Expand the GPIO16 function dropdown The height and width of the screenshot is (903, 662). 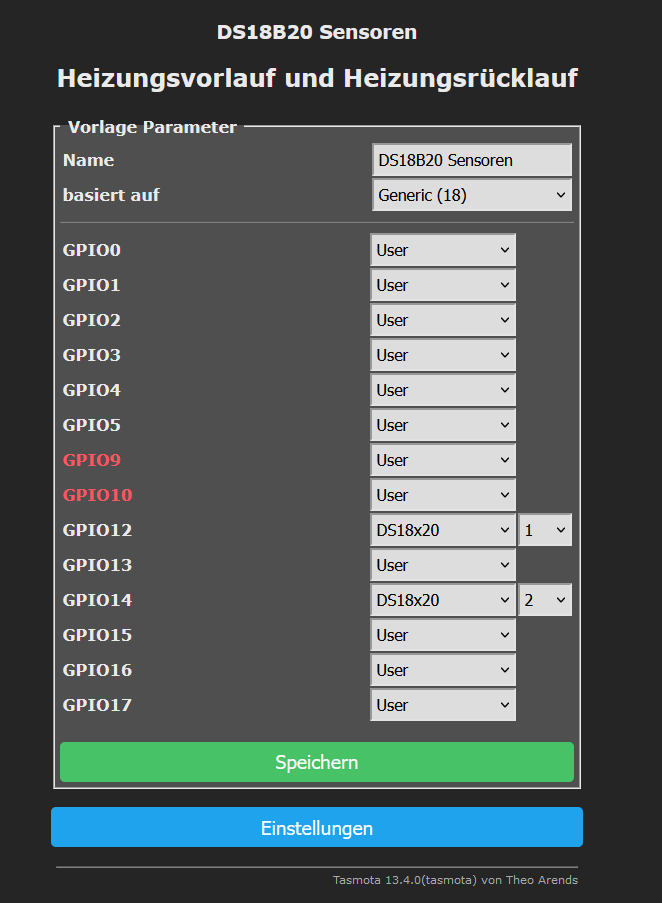coord(443,670)
